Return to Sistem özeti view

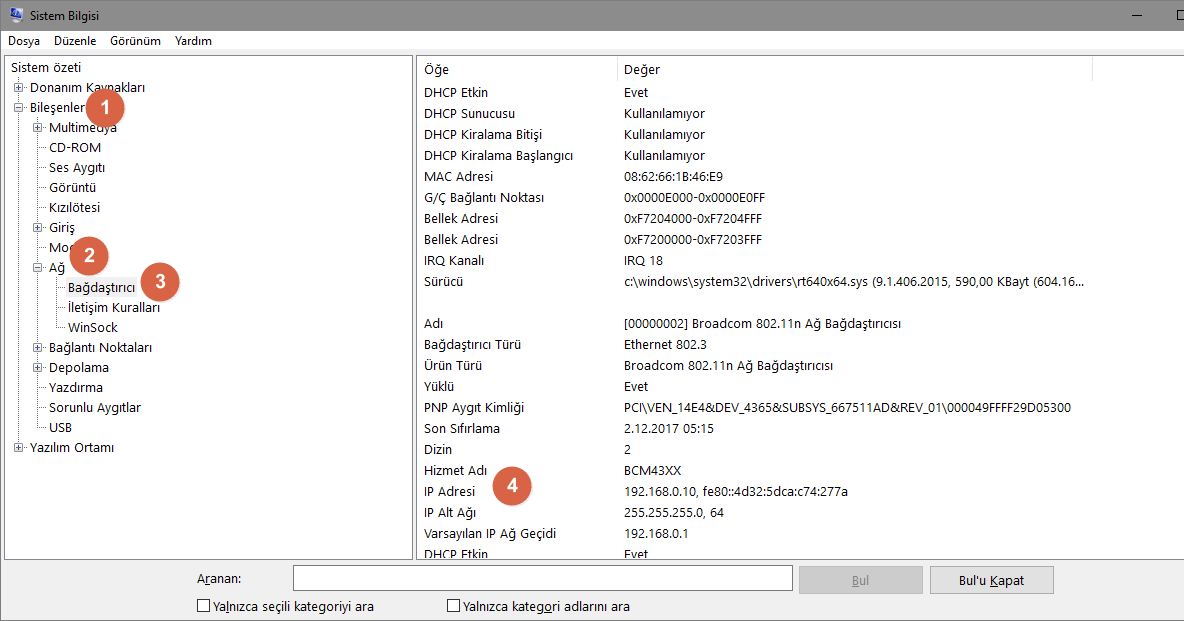(x=46, y=67)
